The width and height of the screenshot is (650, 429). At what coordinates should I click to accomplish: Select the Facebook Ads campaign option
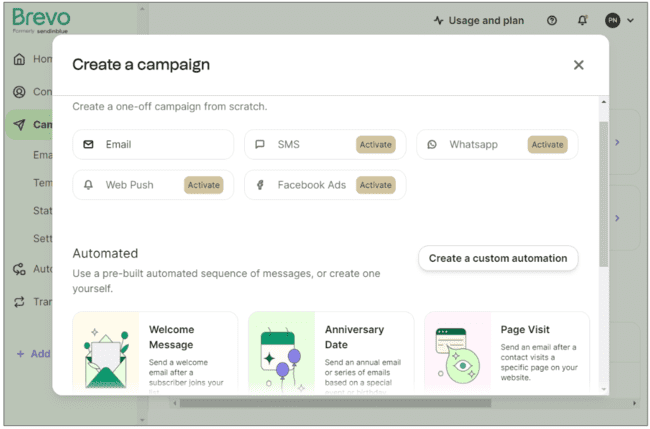click(325, 185)
